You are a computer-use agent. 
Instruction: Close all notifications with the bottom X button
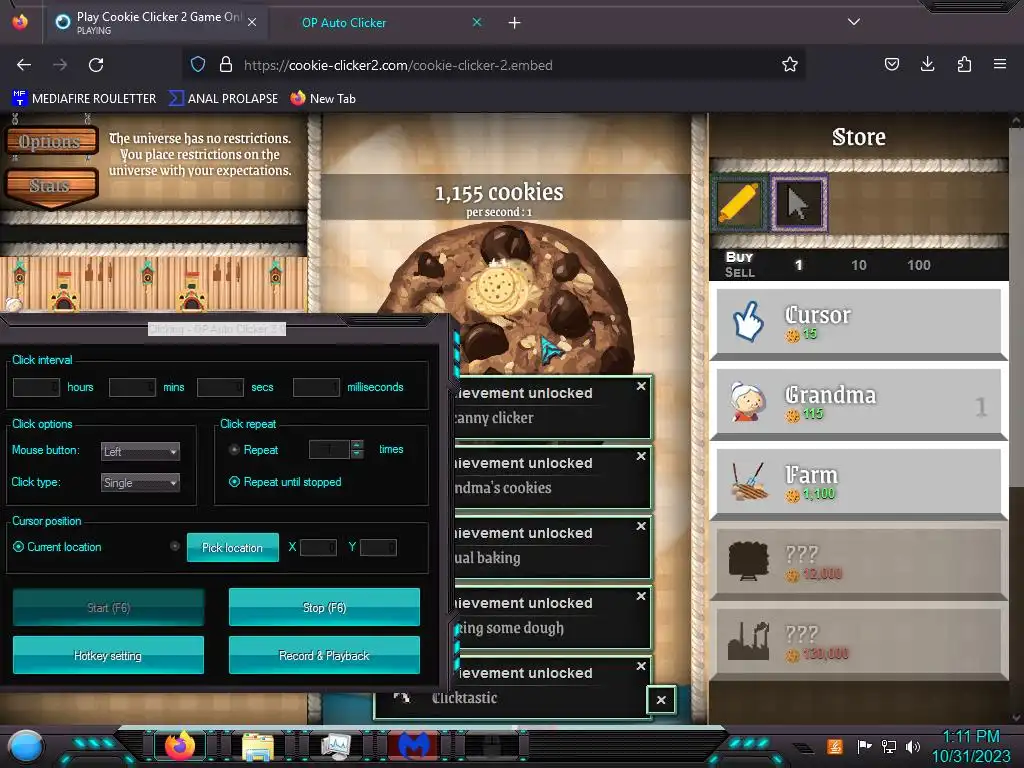pos(661,700)
